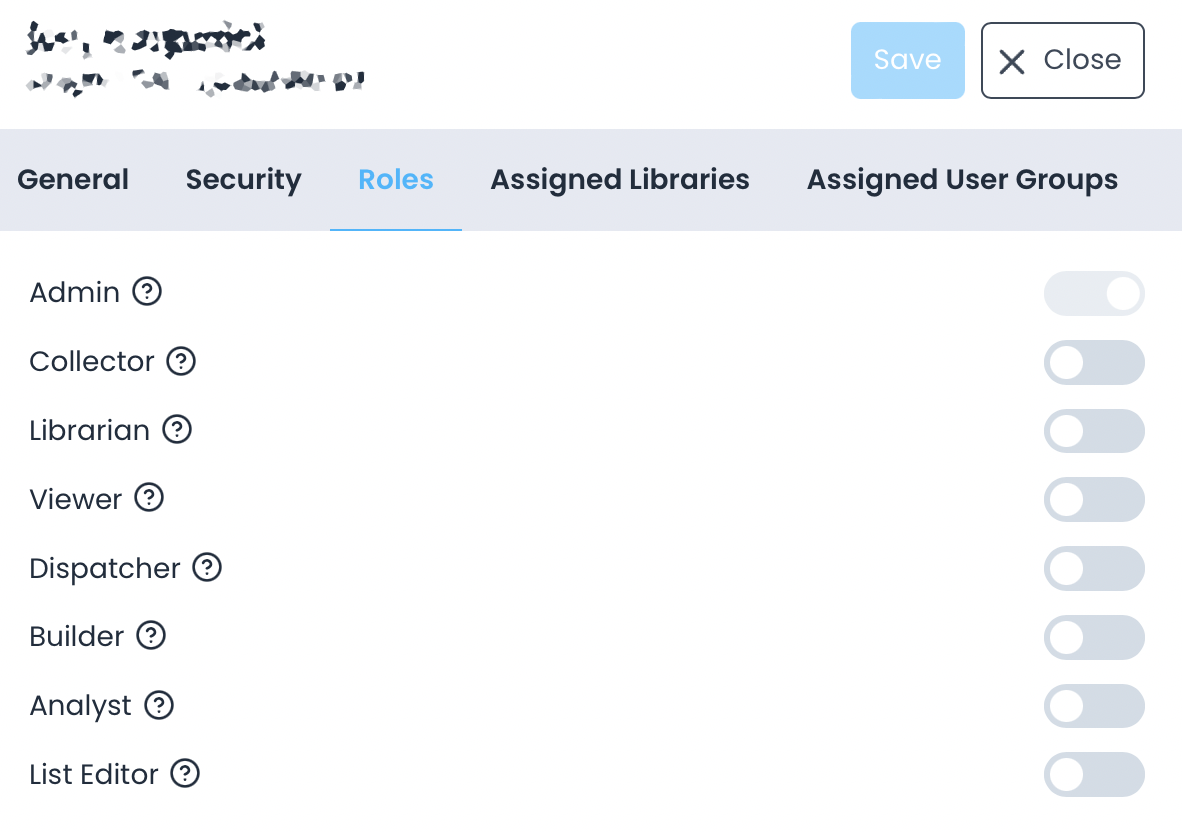The width and height of the screenshot is (1182, 832).
Task: Click the Dispatcher help icon
Action: click(x=207, y=568)
